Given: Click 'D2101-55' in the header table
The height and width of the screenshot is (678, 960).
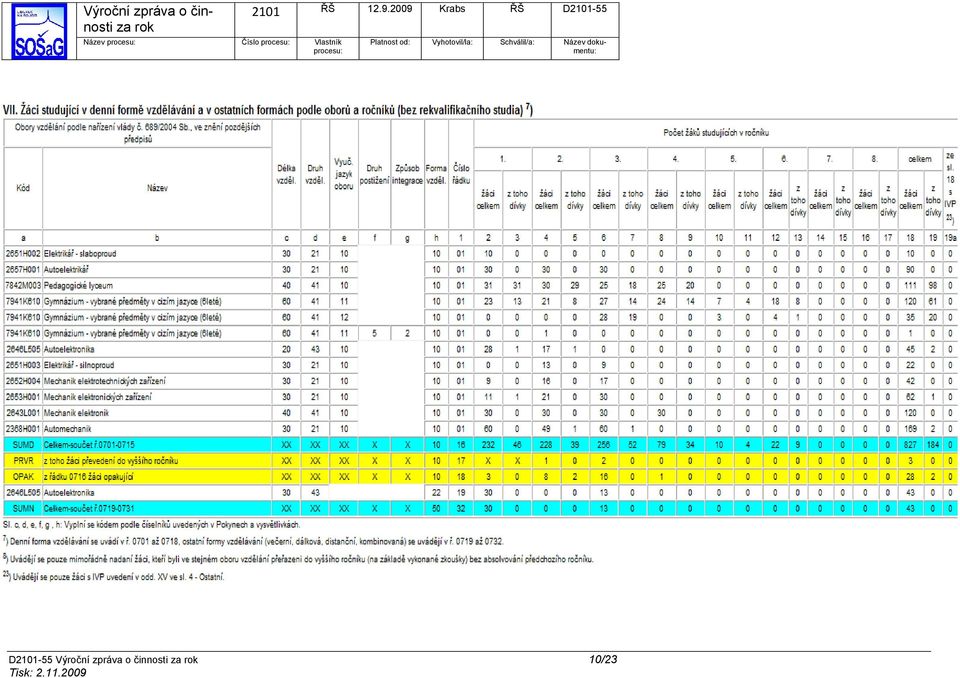Looking at the screenshot, I should click(585, 9).
